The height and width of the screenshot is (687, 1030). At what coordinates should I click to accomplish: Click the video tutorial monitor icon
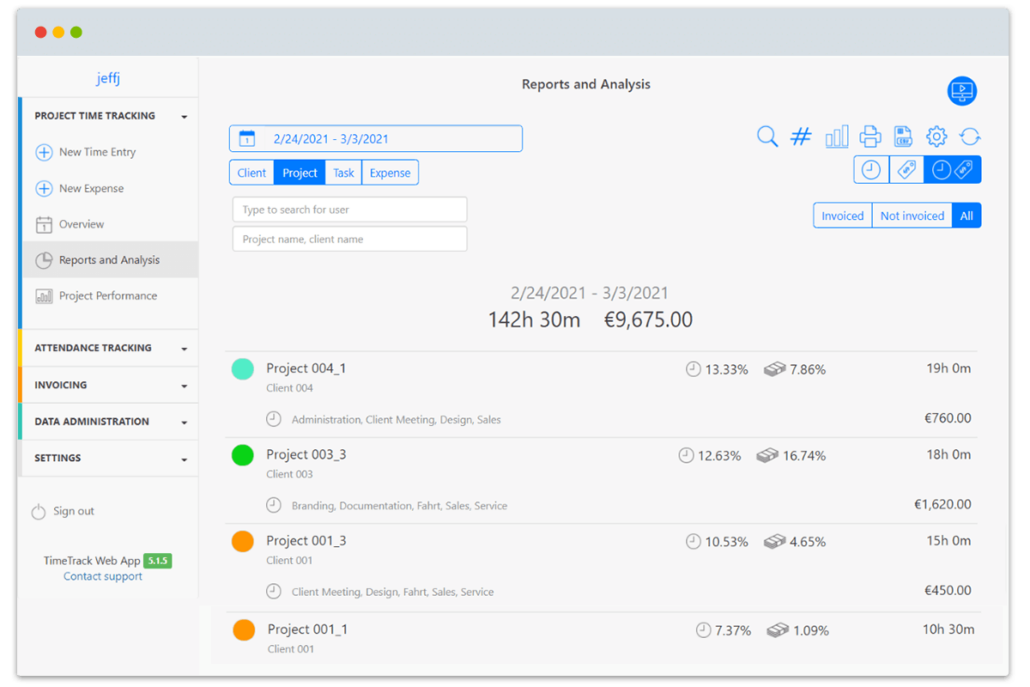coord(962,91)
